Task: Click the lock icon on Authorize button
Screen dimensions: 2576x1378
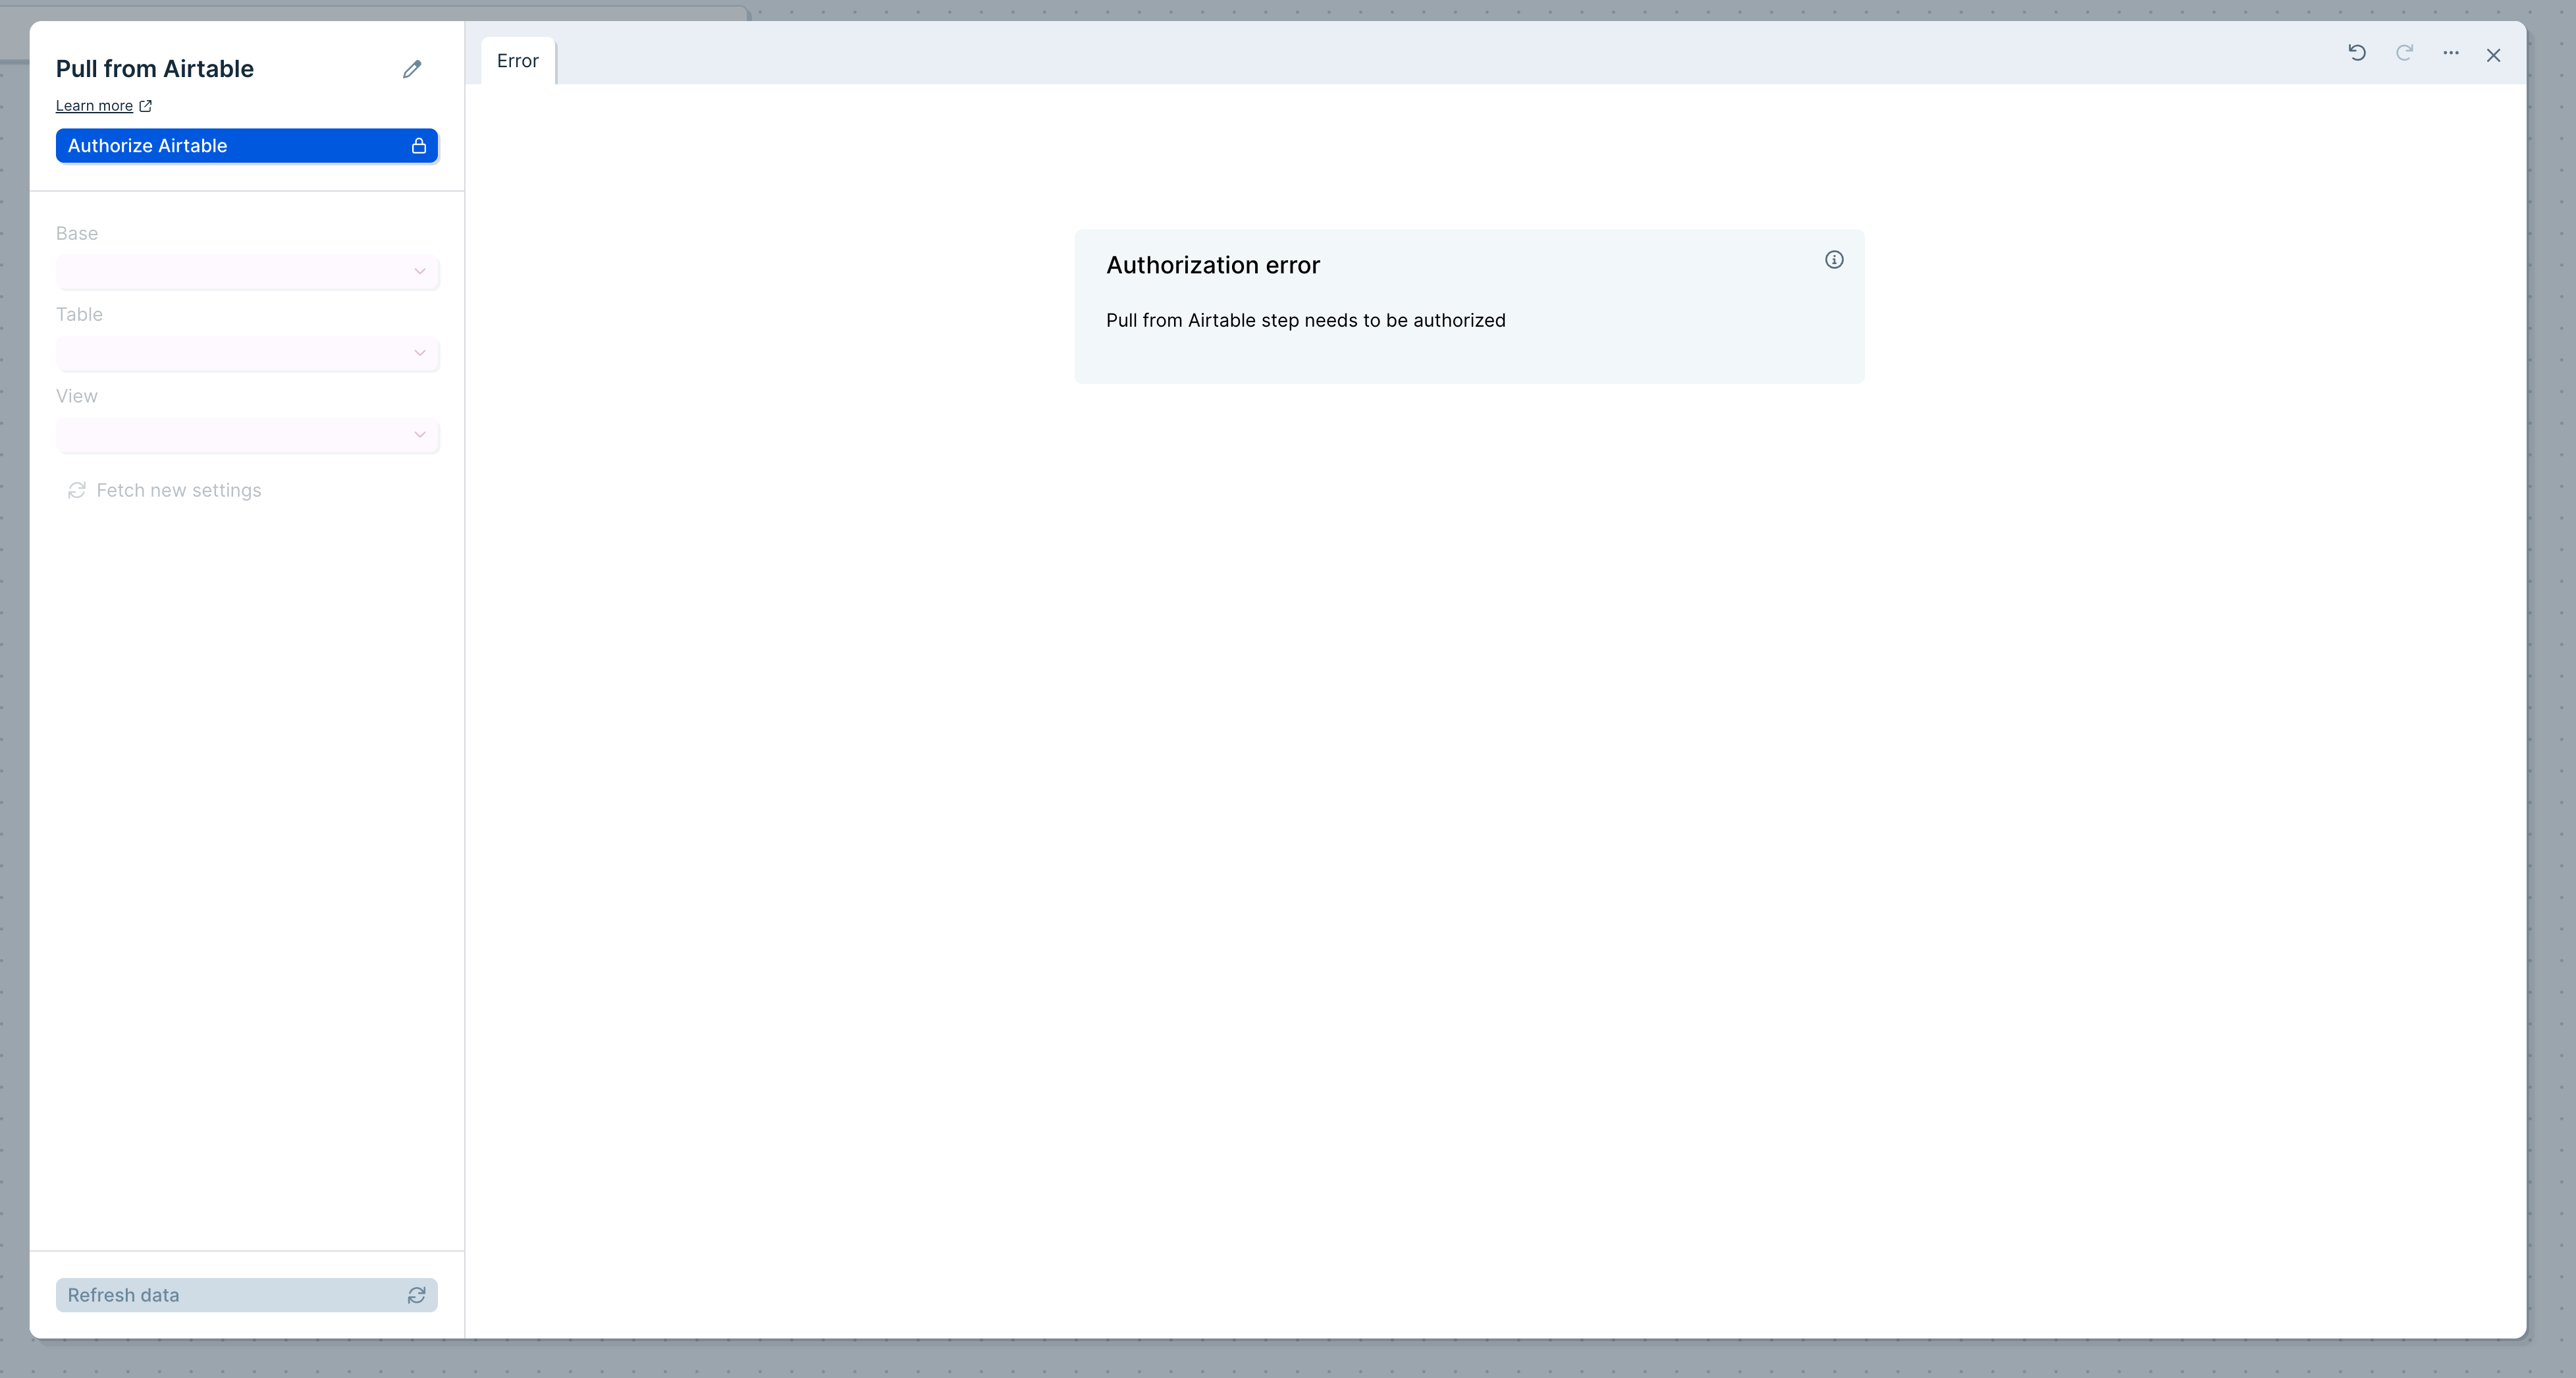Action: tap(419, 146)
